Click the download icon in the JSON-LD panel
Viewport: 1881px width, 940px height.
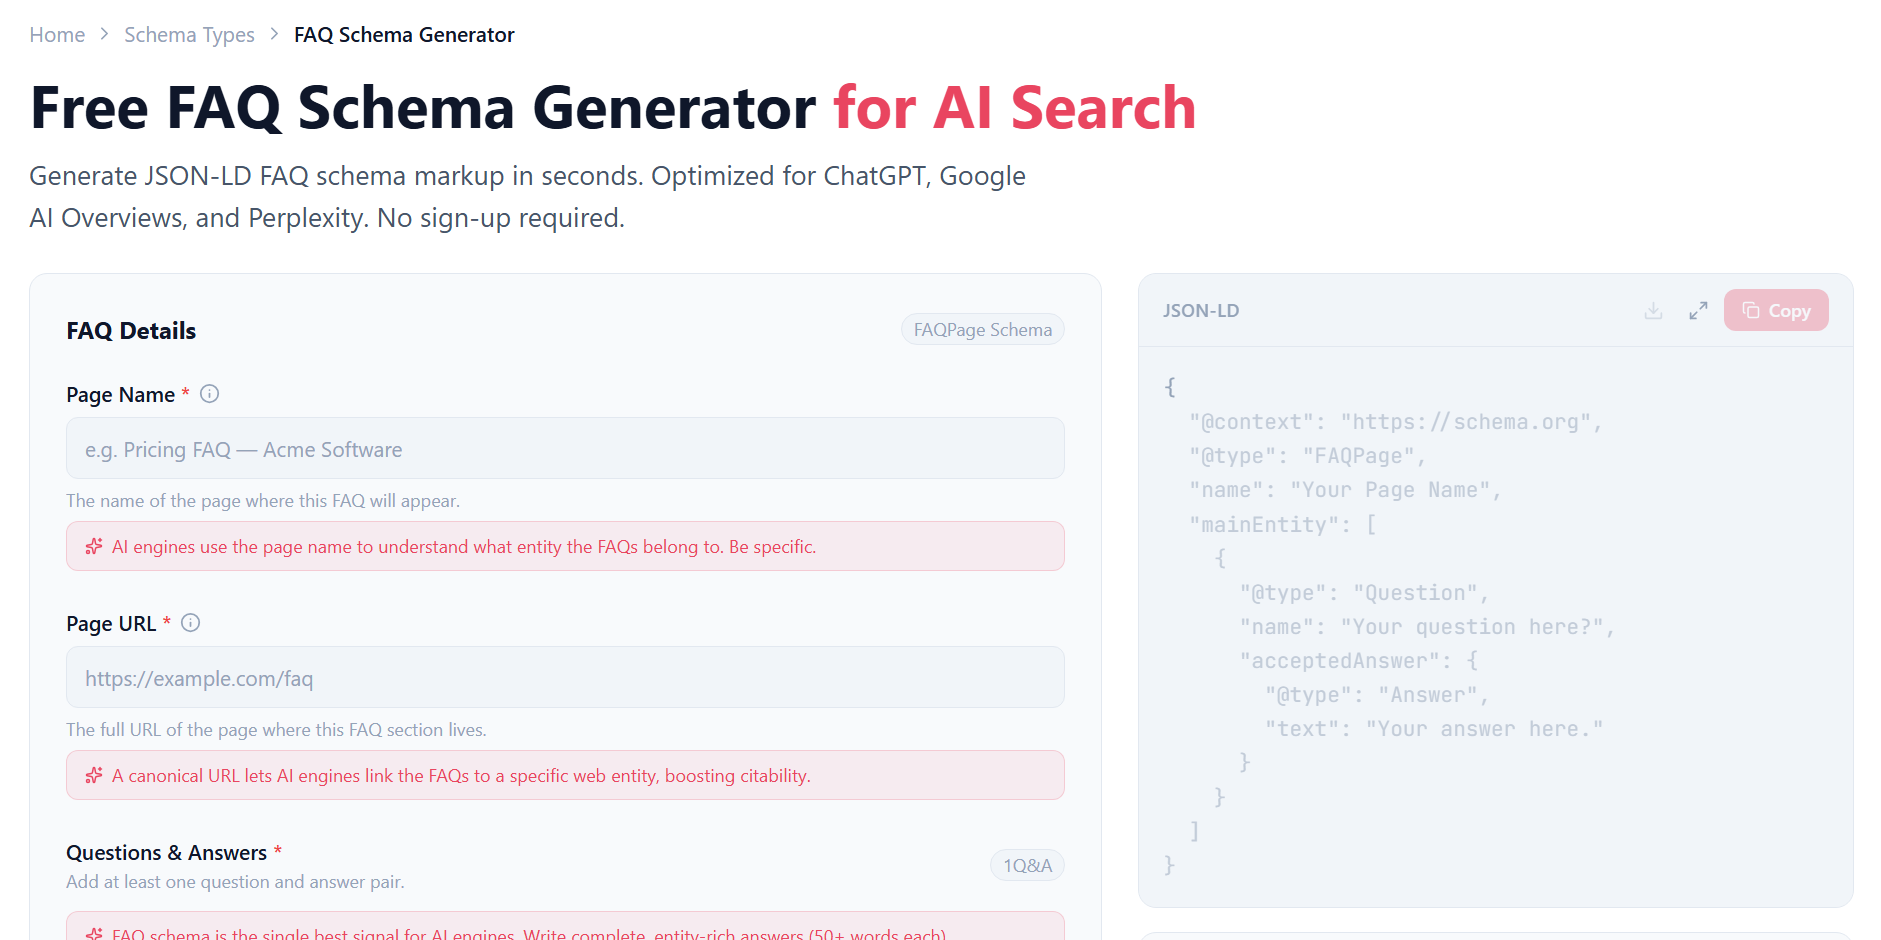click(x=1652, y=310)
